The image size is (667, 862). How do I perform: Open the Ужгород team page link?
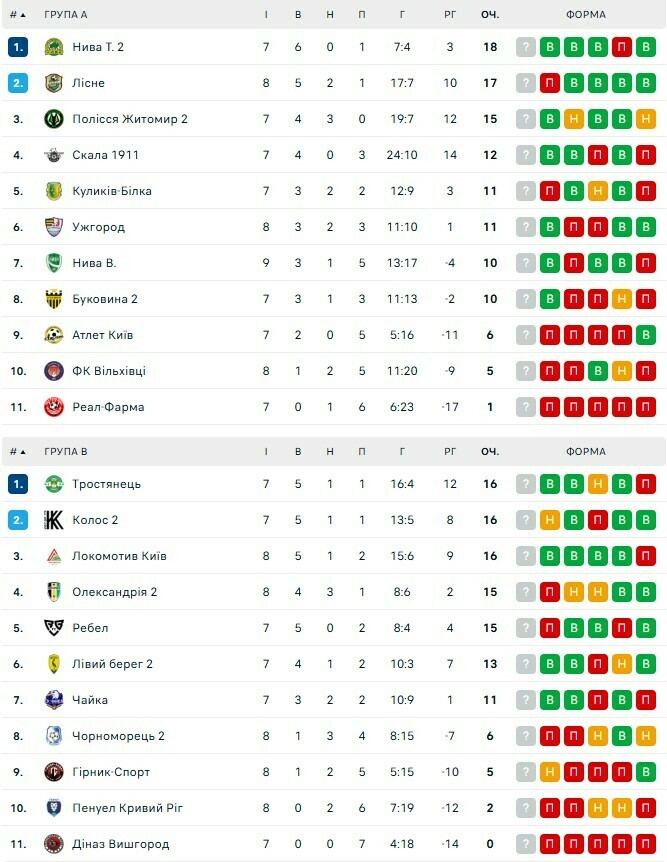98,227
